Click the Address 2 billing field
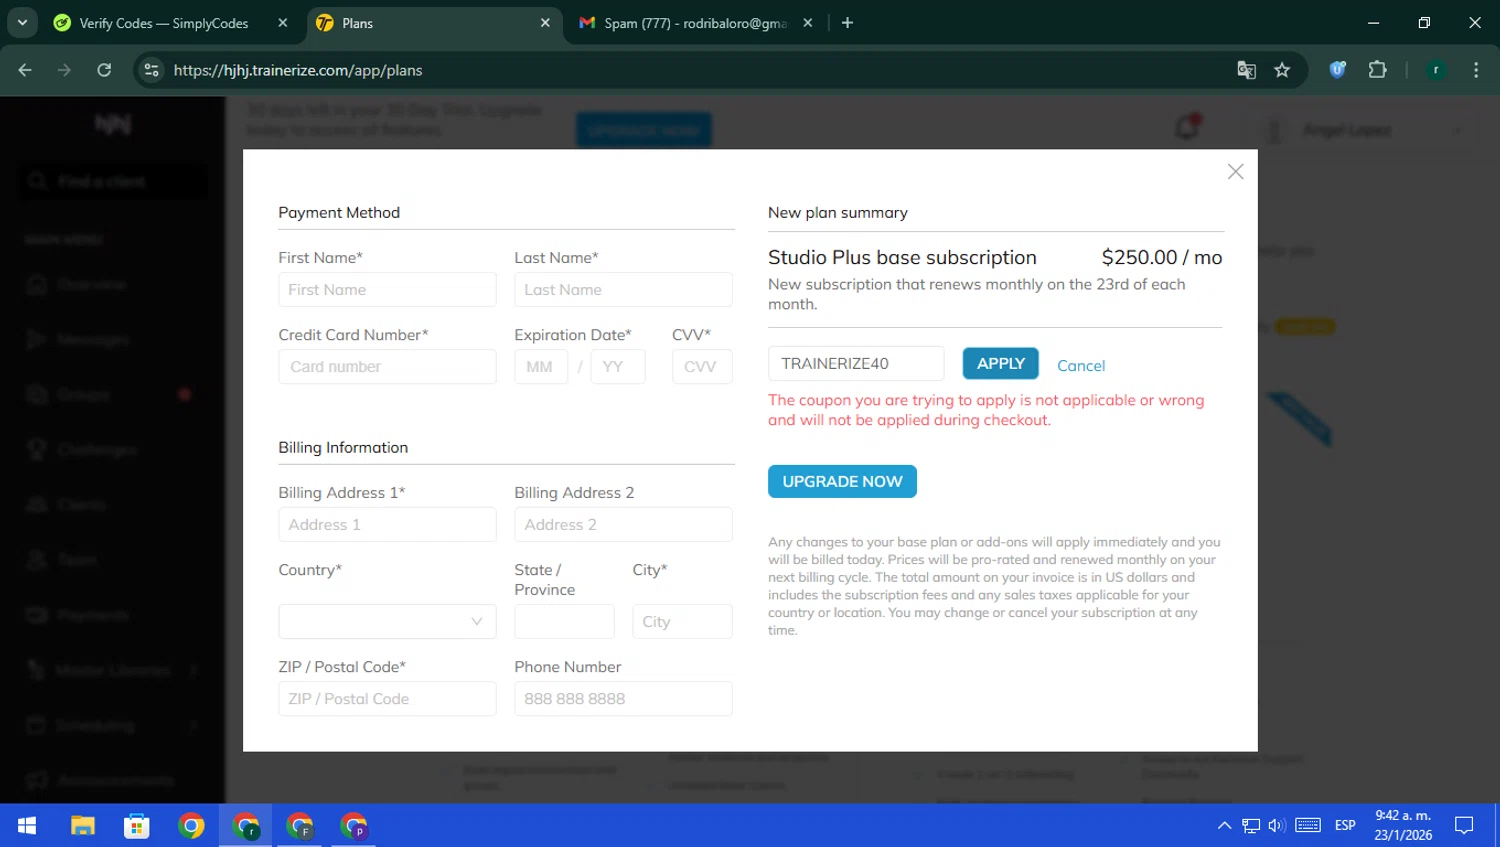Viewport: 1500px width, 847px height. click(x=623, y=525)
